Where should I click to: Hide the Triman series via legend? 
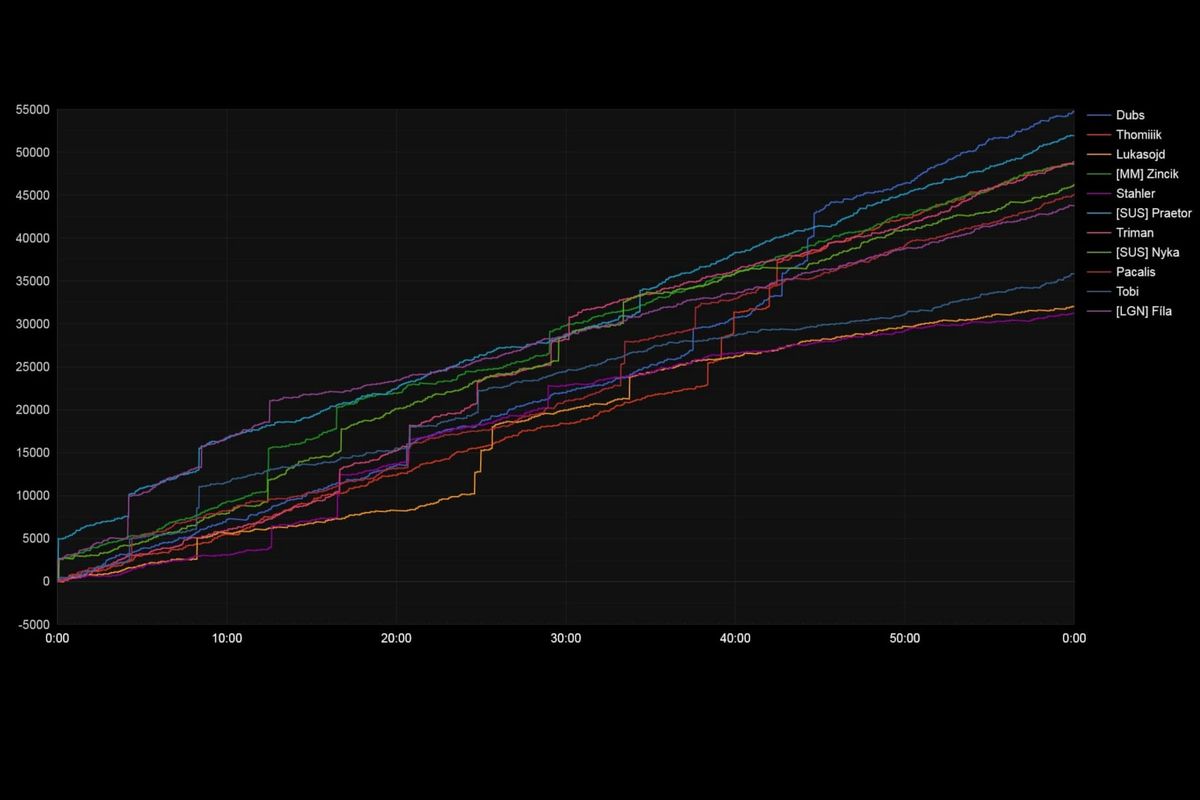point(1120,233)
